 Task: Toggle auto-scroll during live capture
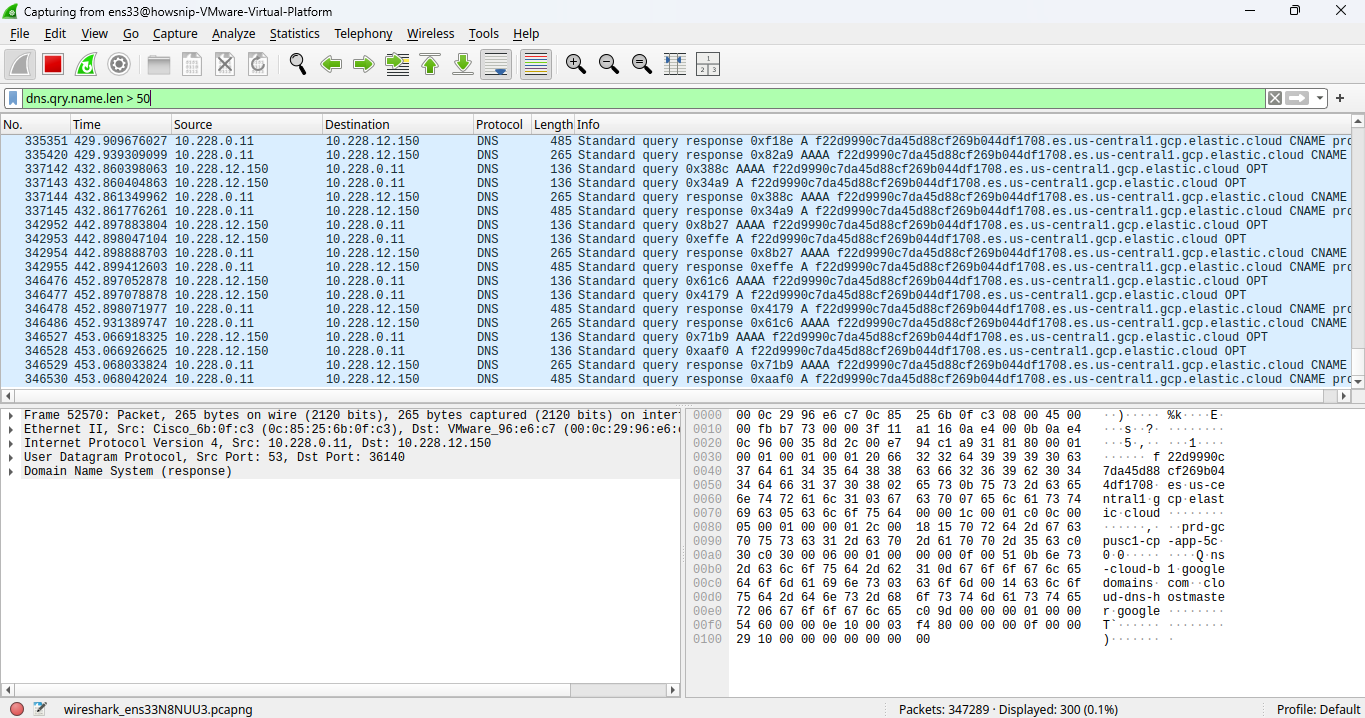(x=496, y=64)
